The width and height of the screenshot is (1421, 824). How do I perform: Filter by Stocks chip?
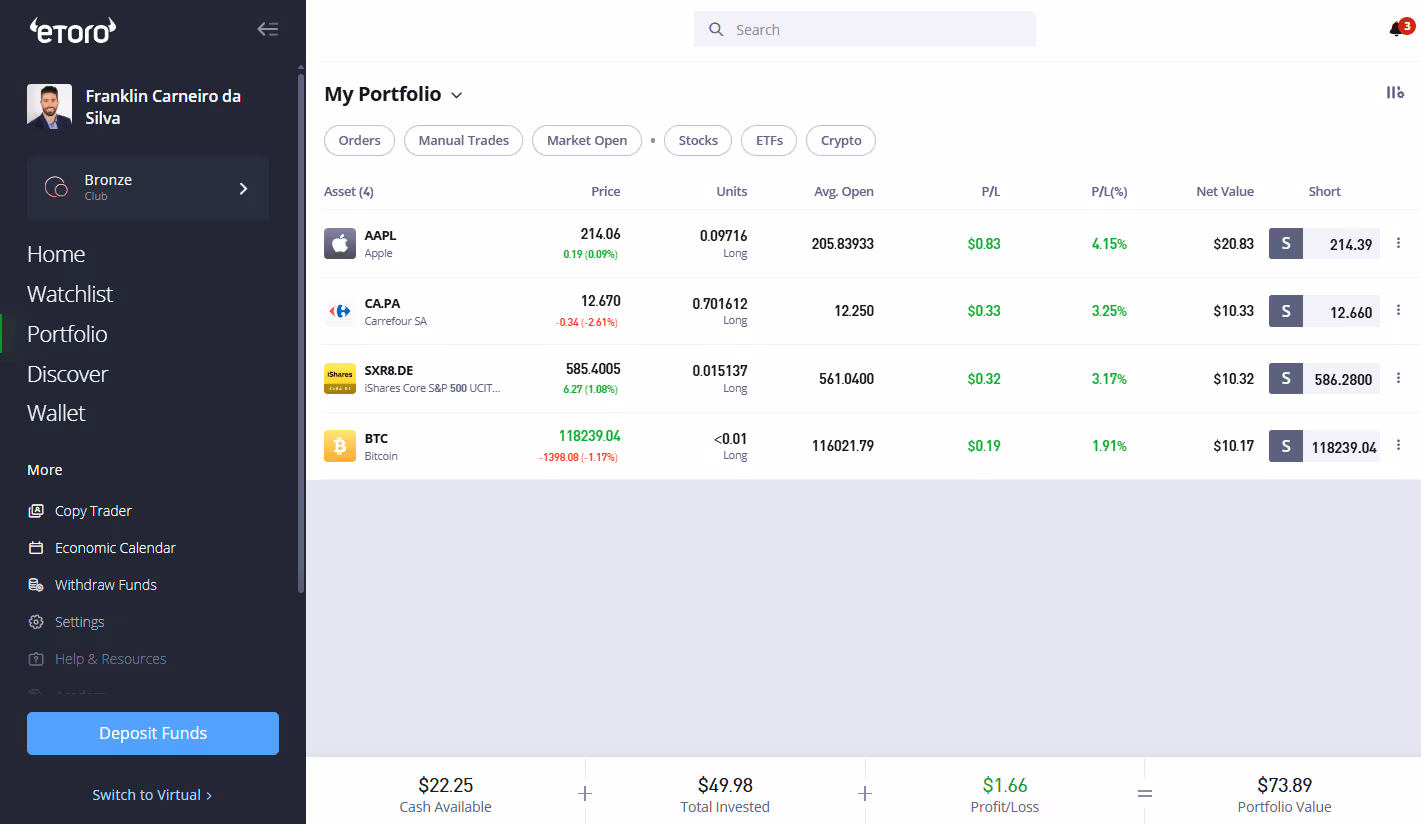698,141
